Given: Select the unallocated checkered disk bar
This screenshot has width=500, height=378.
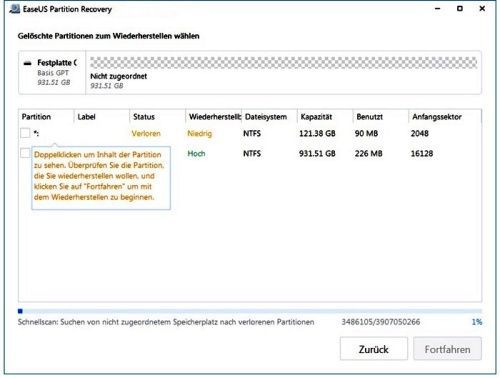Looking at the screenshot, I should click(x=284, y=63).
